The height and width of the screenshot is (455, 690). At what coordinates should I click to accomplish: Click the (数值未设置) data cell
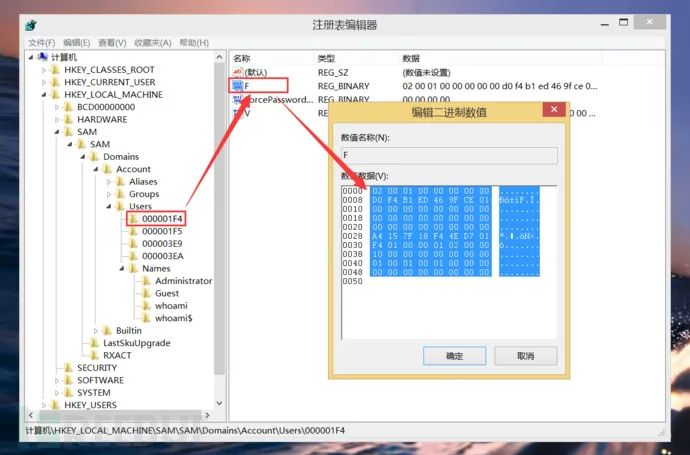426,72
